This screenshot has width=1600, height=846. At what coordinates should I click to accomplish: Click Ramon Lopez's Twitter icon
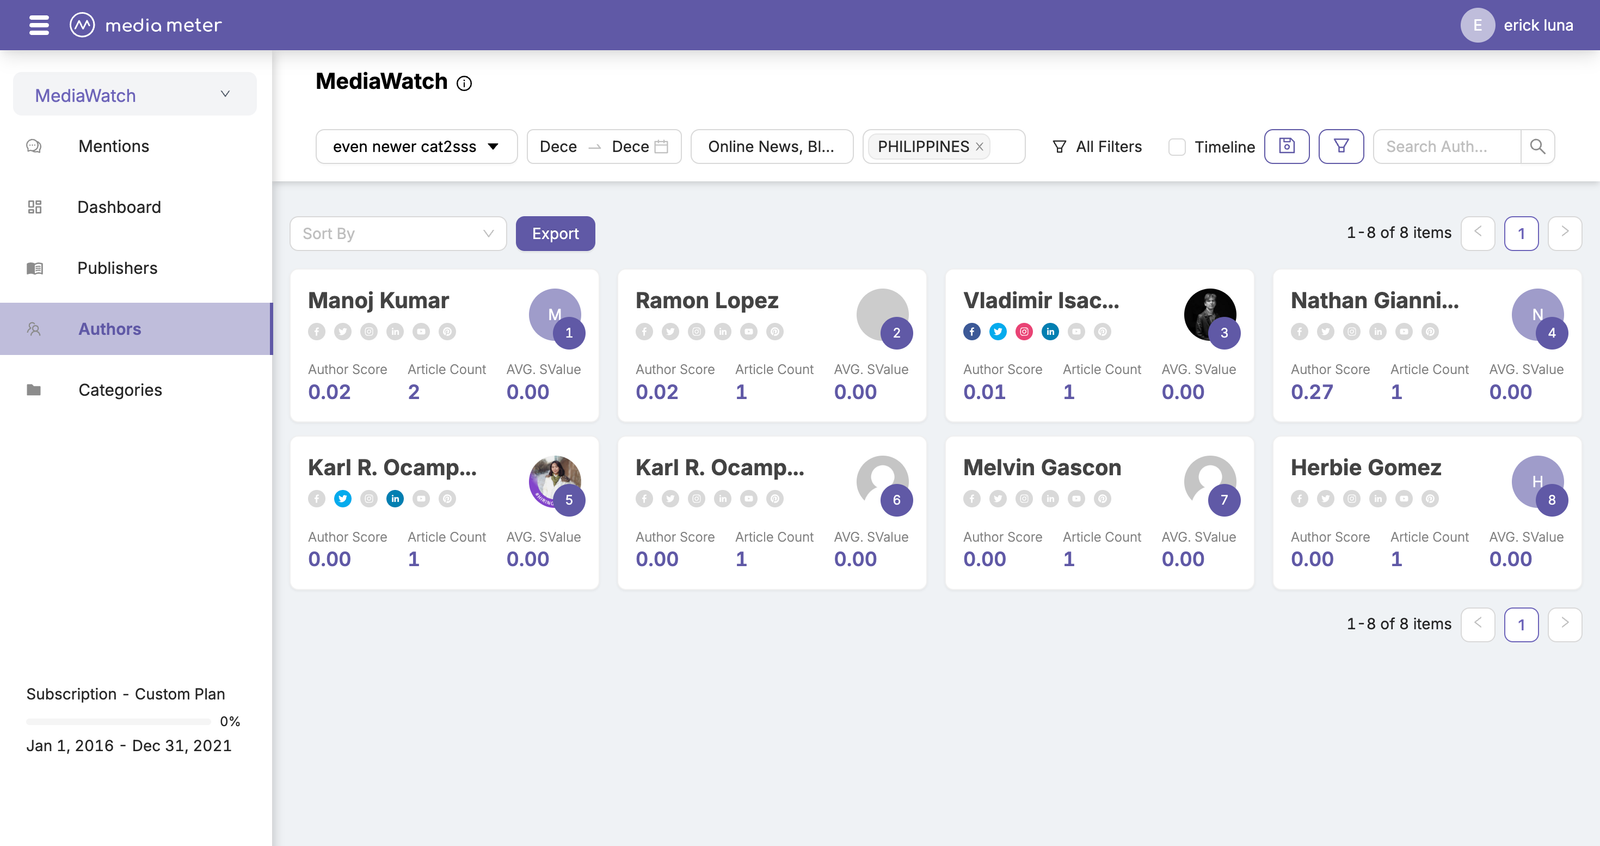tap(670, 331)
